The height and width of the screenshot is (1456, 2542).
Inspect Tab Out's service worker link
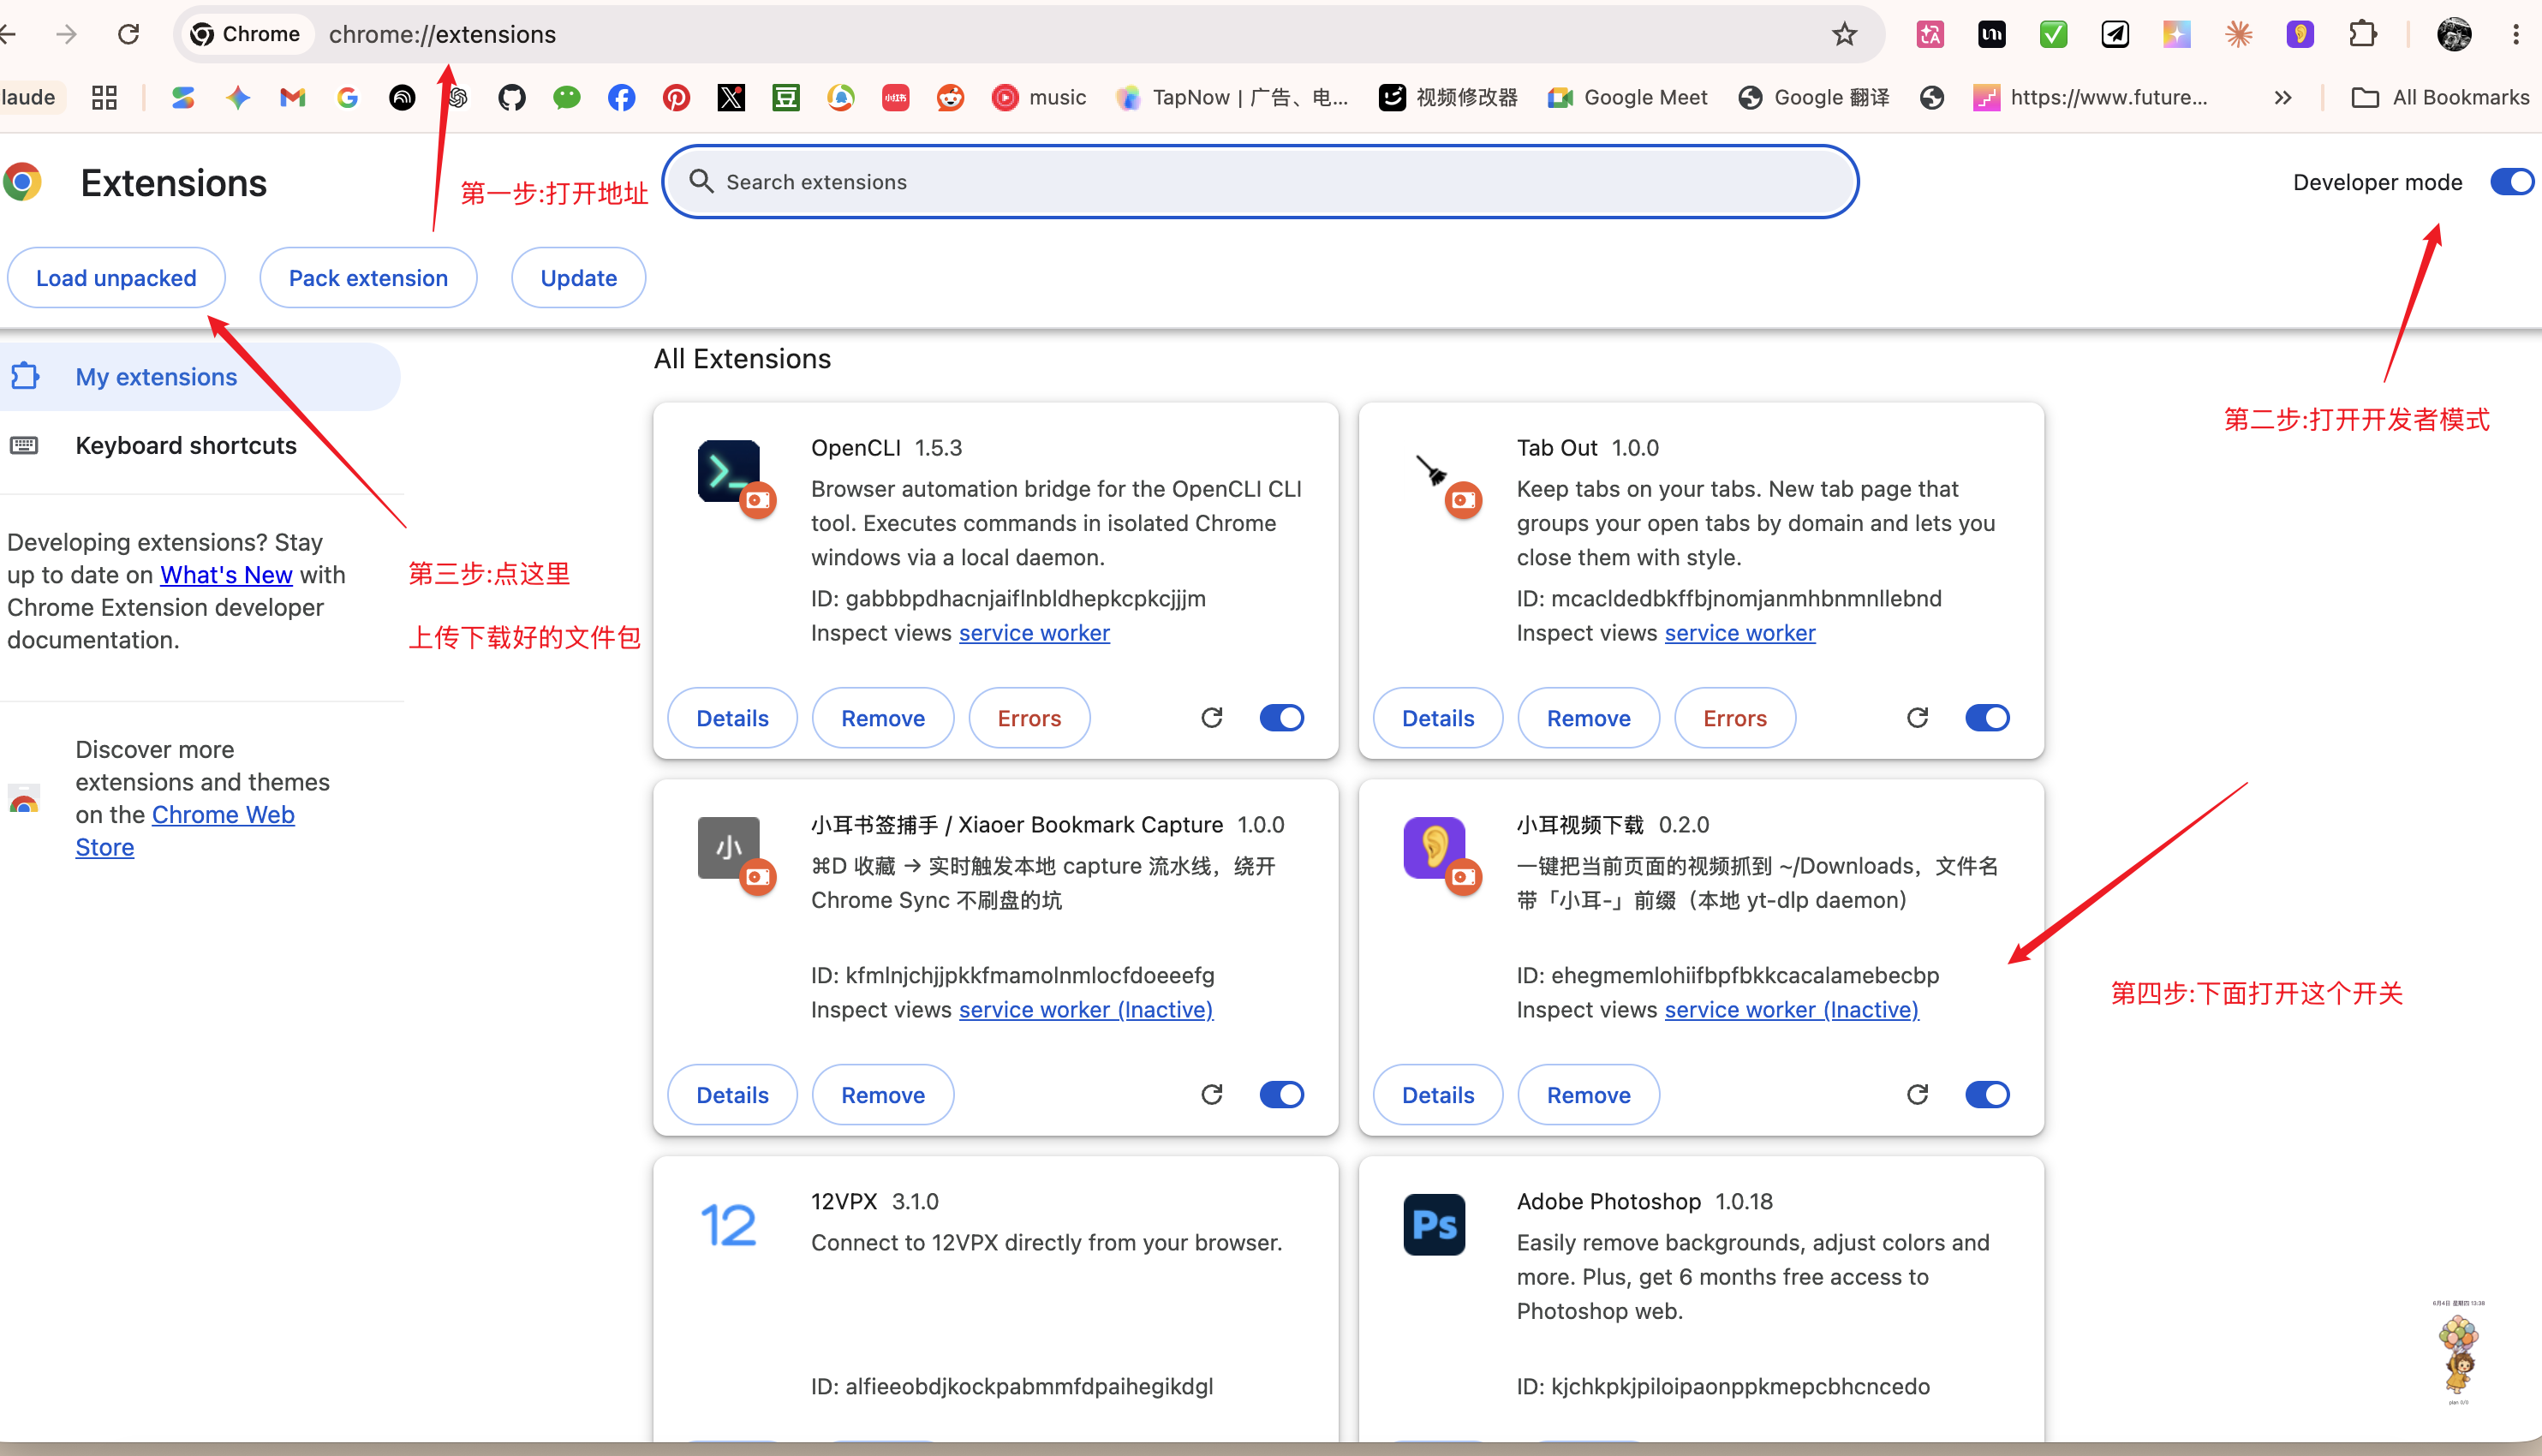point(1739,633)
